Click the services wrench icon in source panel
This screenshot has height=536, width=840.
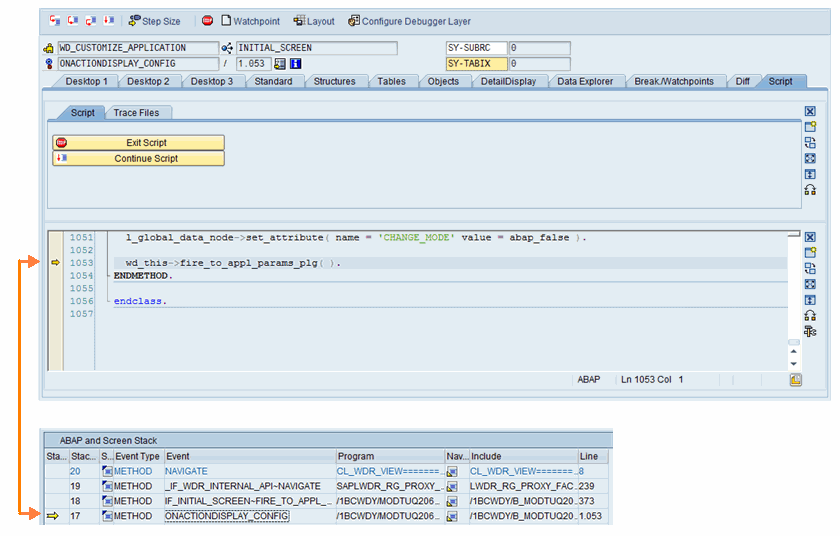tap(810, 332)
